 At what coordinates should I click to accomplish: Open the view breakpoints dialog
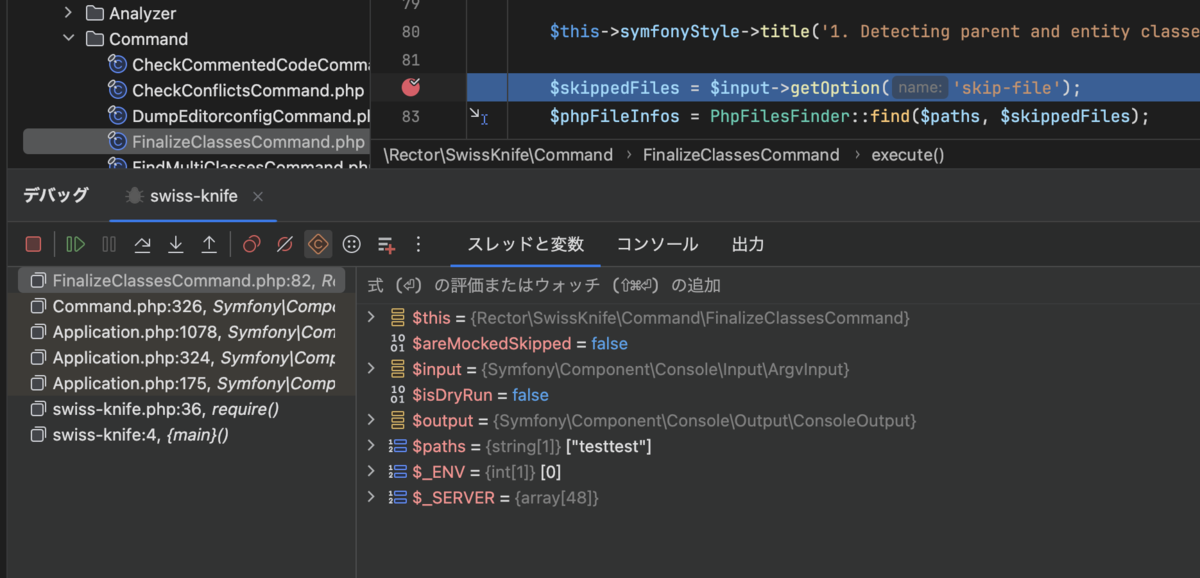pos(251,244)
